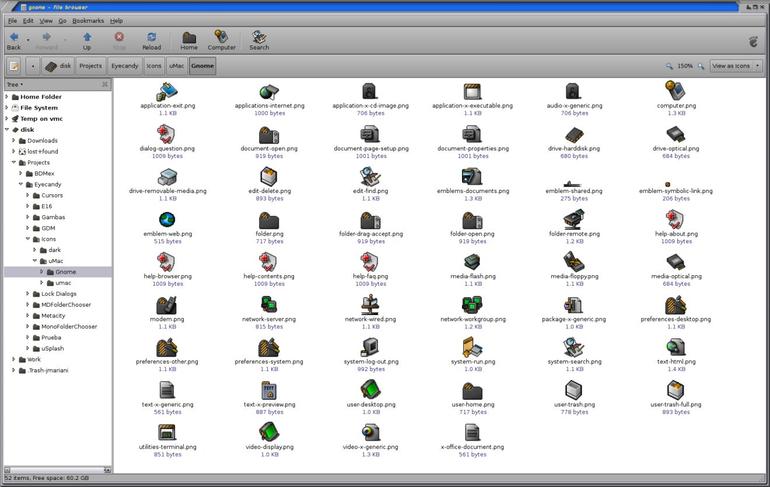The height and width of the screenshot is (487, 770).
Task: Select emblem-web.png globe icon
Action: pyautogui.click(x=167, y=219)
